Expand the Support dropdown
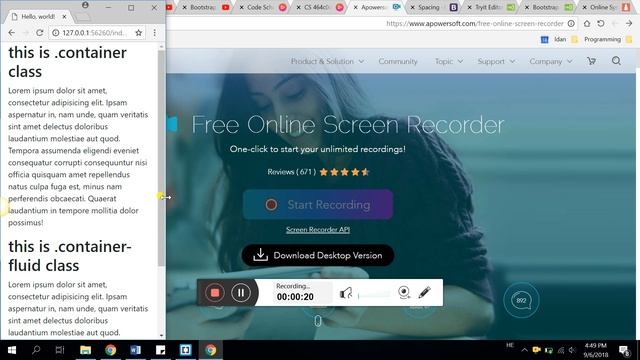The width and height of the screenshot is (640, 360). tap(496, 61)
